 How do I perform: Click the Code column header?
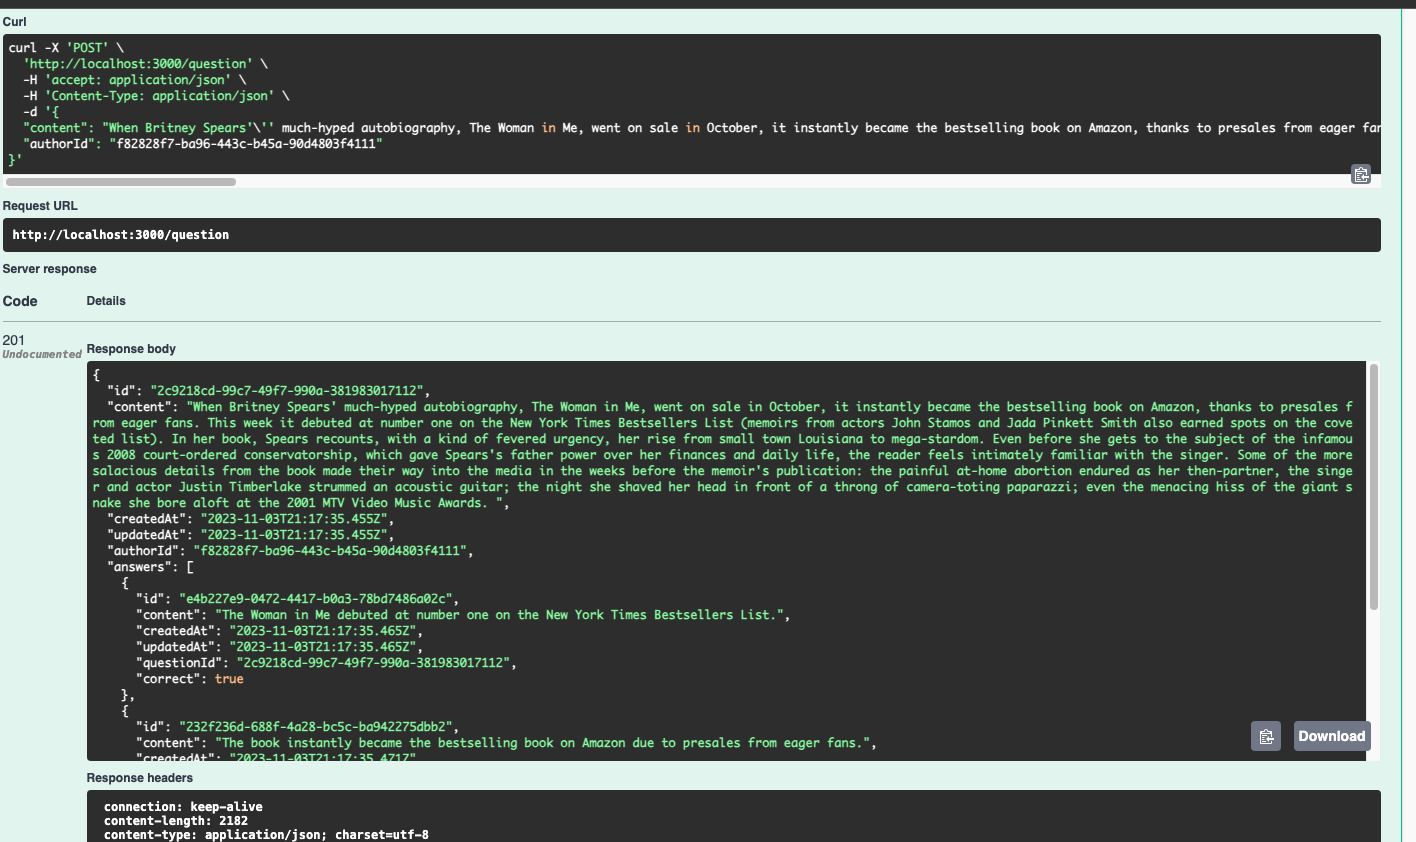(20, 301)
